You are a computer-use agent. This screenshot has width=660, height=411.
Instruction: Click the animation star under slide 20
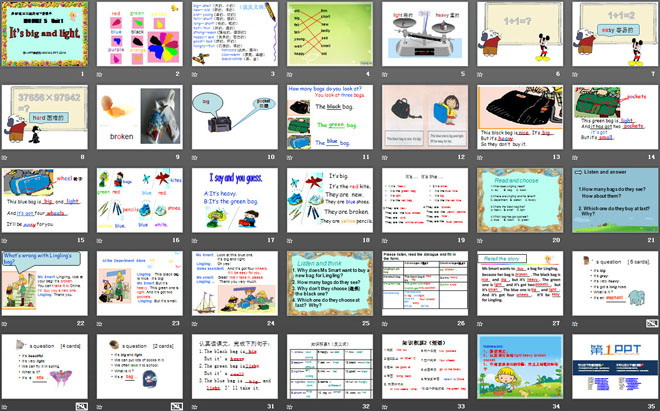coord(480,241)
